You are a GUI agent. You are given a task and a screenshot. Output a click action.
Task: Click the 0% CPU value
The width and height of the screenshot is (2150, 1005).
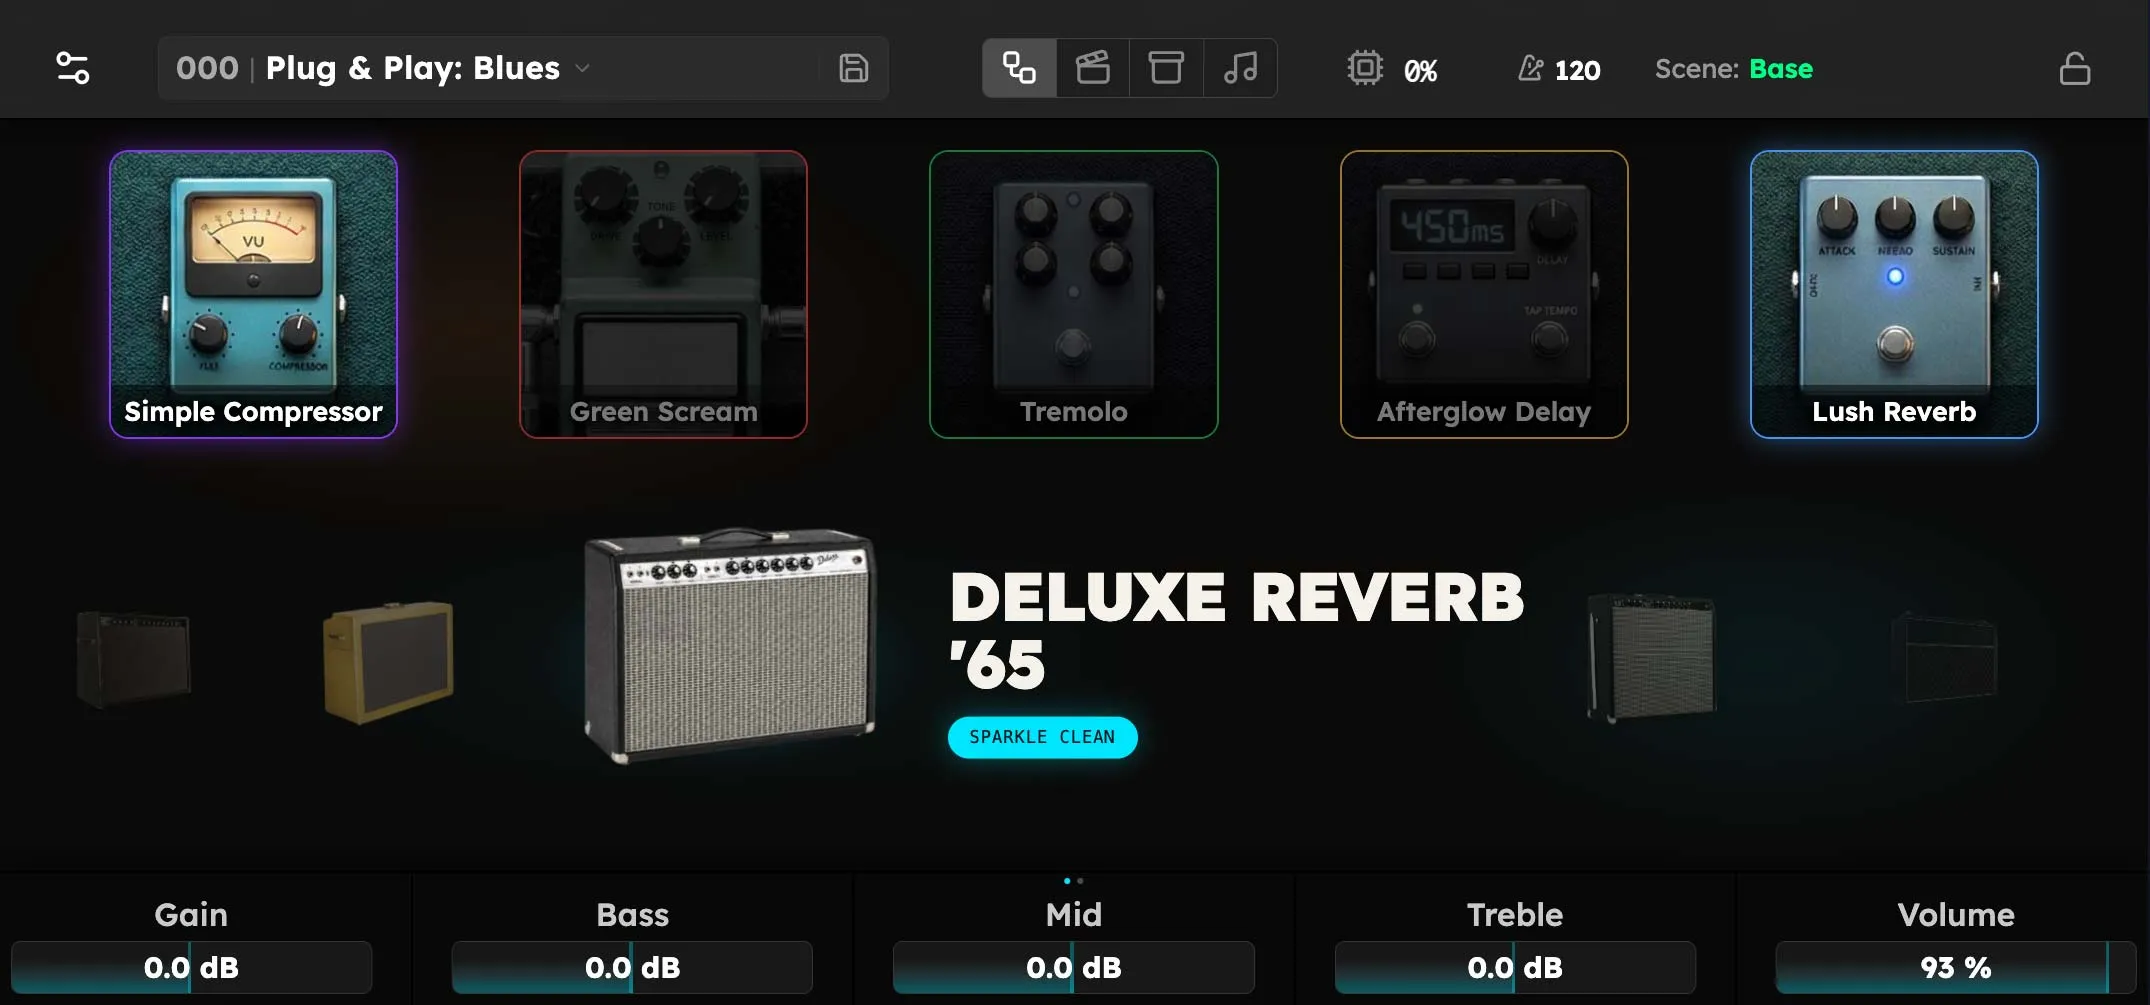click(x=1420, y=70)
